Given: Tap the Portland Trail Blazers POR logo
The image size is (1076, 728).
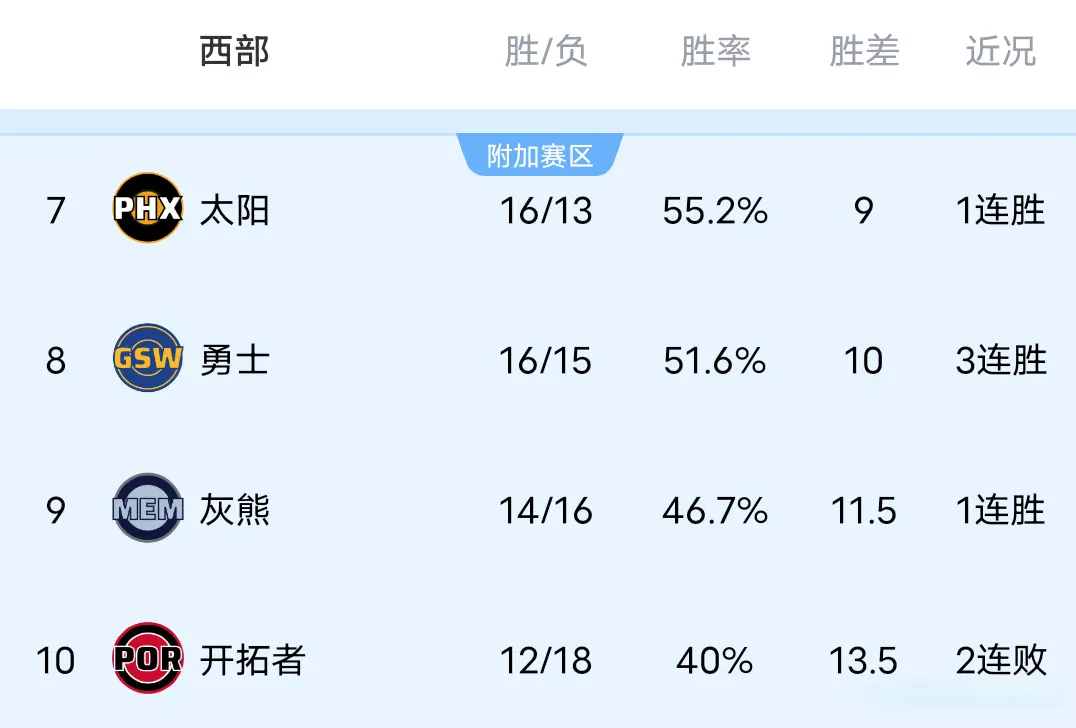Looking at the screenshot, I should 147,659.
